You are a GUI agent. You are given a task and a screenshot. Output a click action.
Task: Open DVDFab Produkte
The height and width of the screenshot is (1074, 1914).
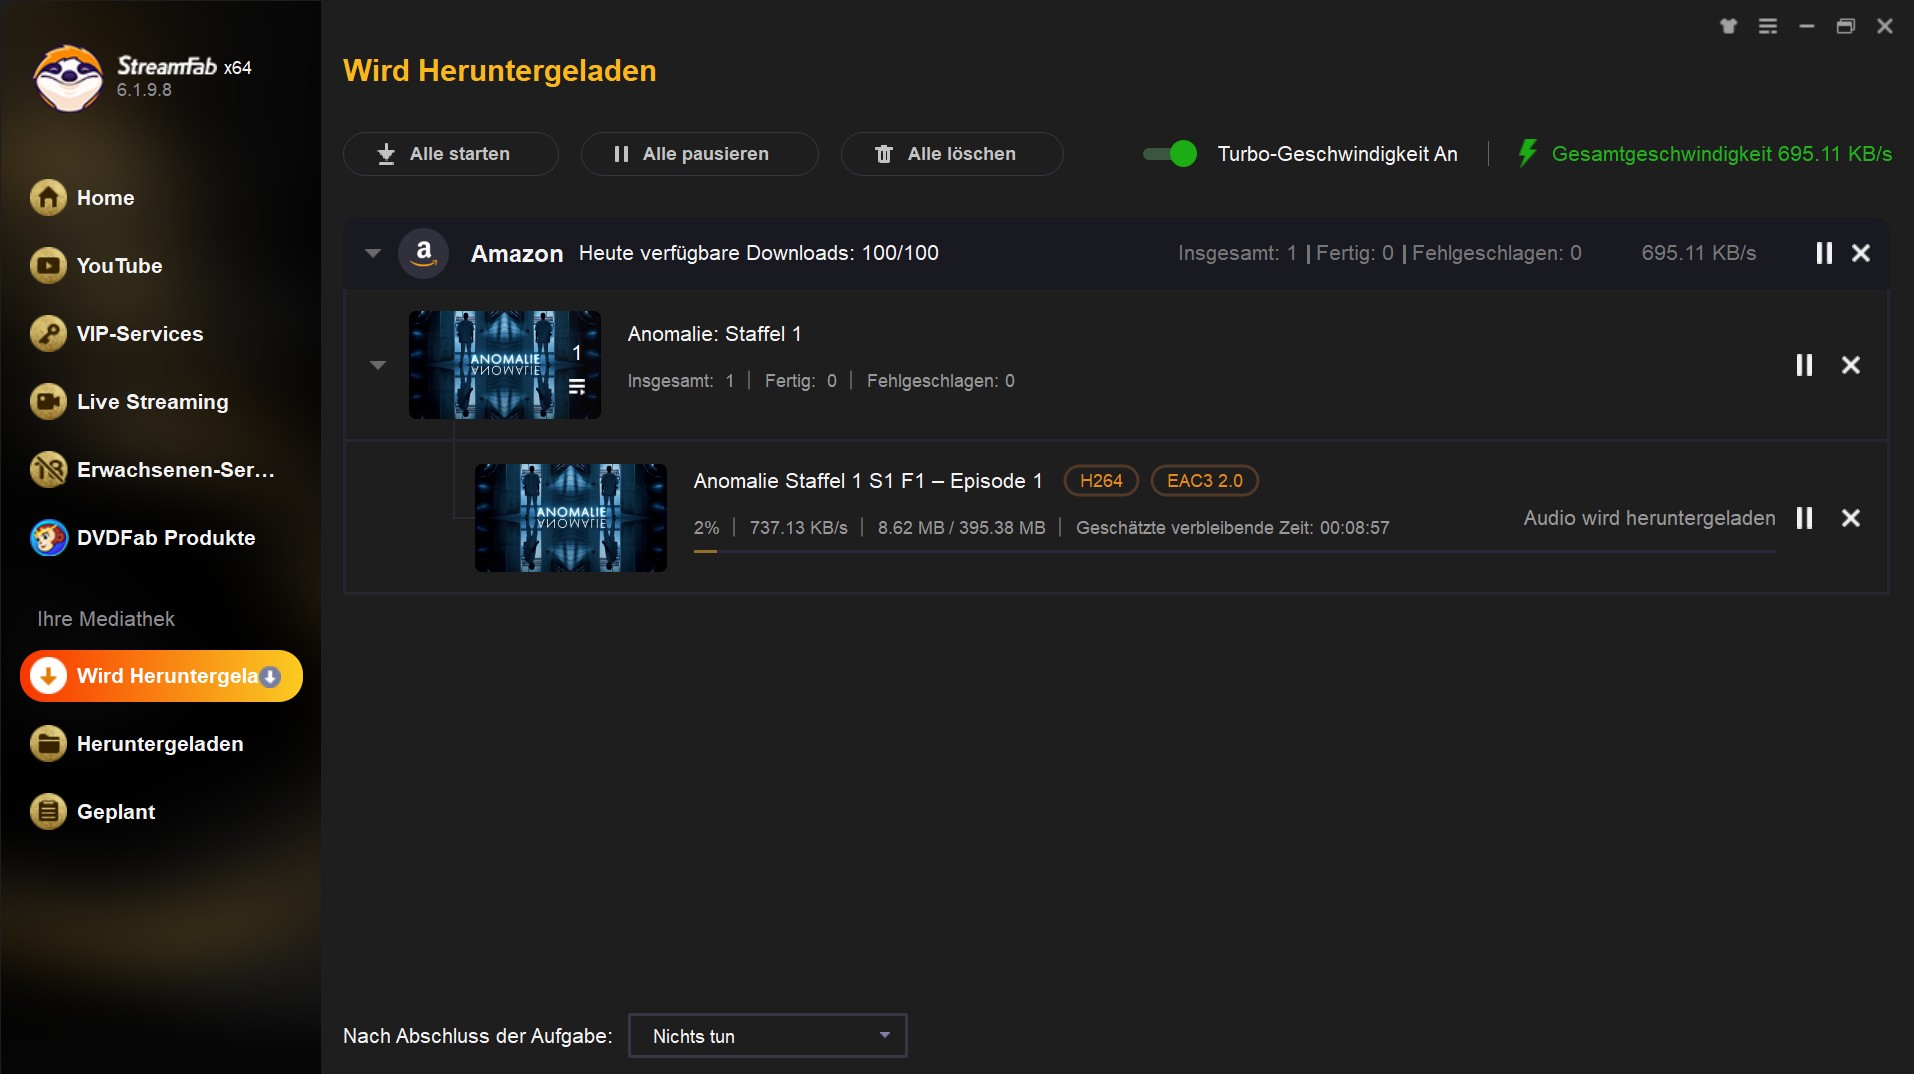click(160, 538)
